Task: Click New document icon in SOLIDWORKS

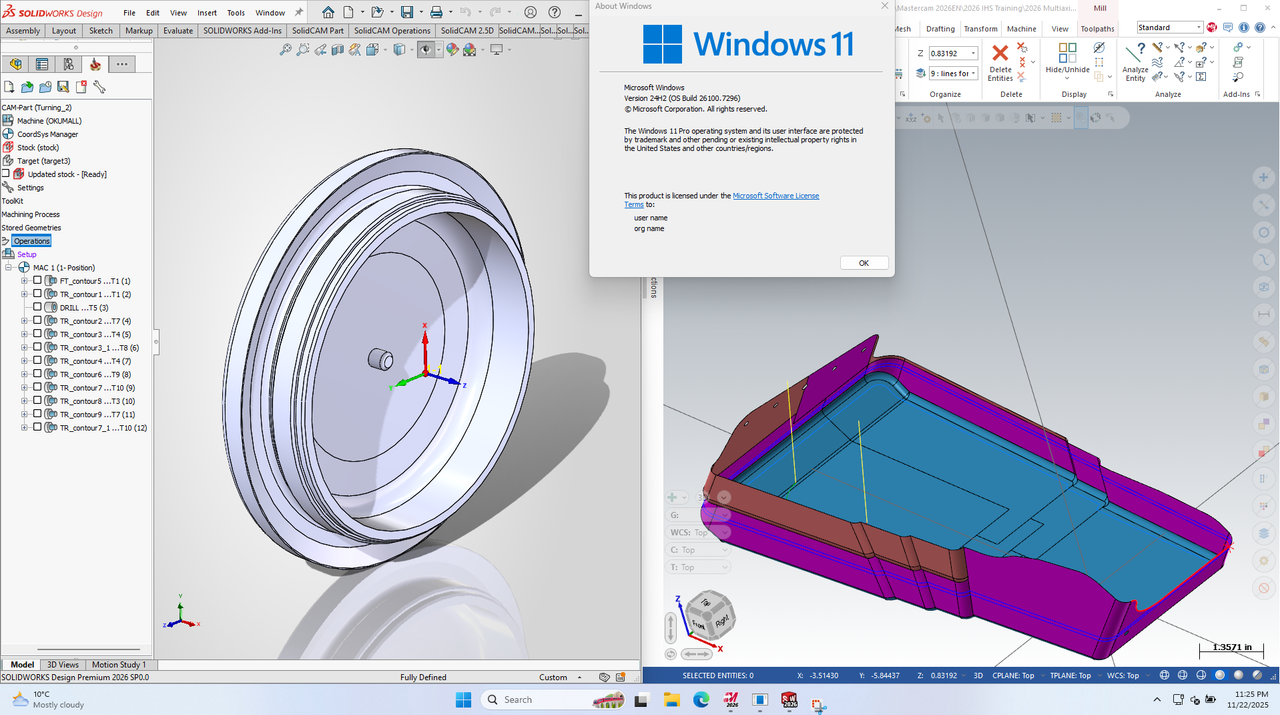Action: [x=348, y=12]
